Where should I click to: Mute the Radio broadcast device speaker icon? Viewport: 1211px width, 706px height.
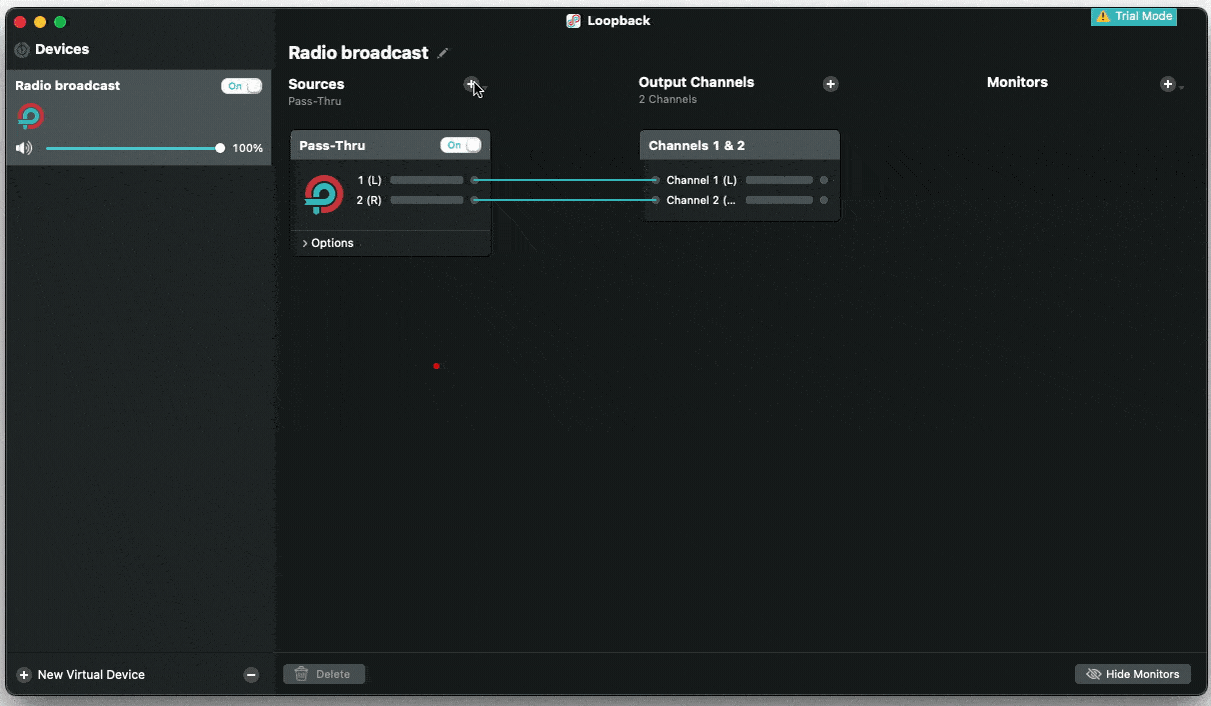click(x=24, y=147)
